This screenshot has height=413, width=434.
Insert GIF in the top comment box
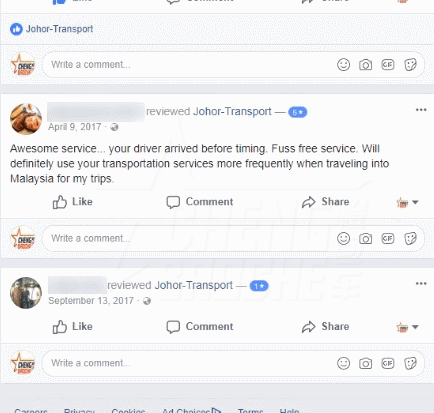pyautogui.click(x=388, y=64)
